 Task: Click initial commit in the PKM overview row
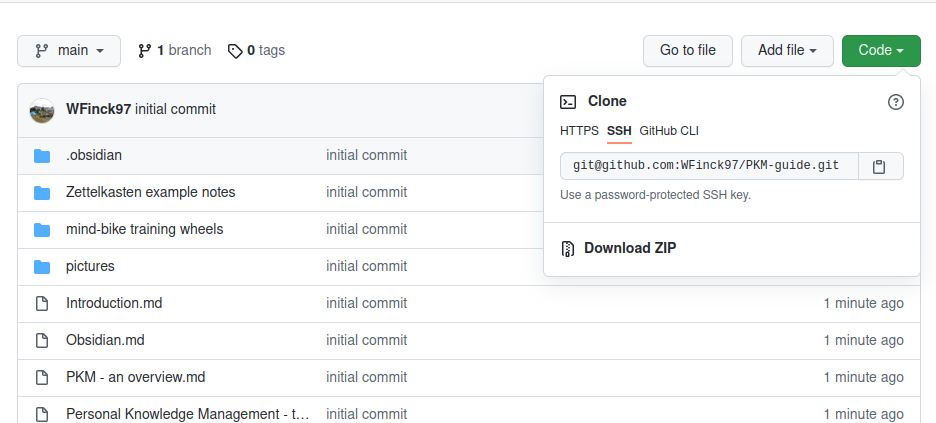367,377
